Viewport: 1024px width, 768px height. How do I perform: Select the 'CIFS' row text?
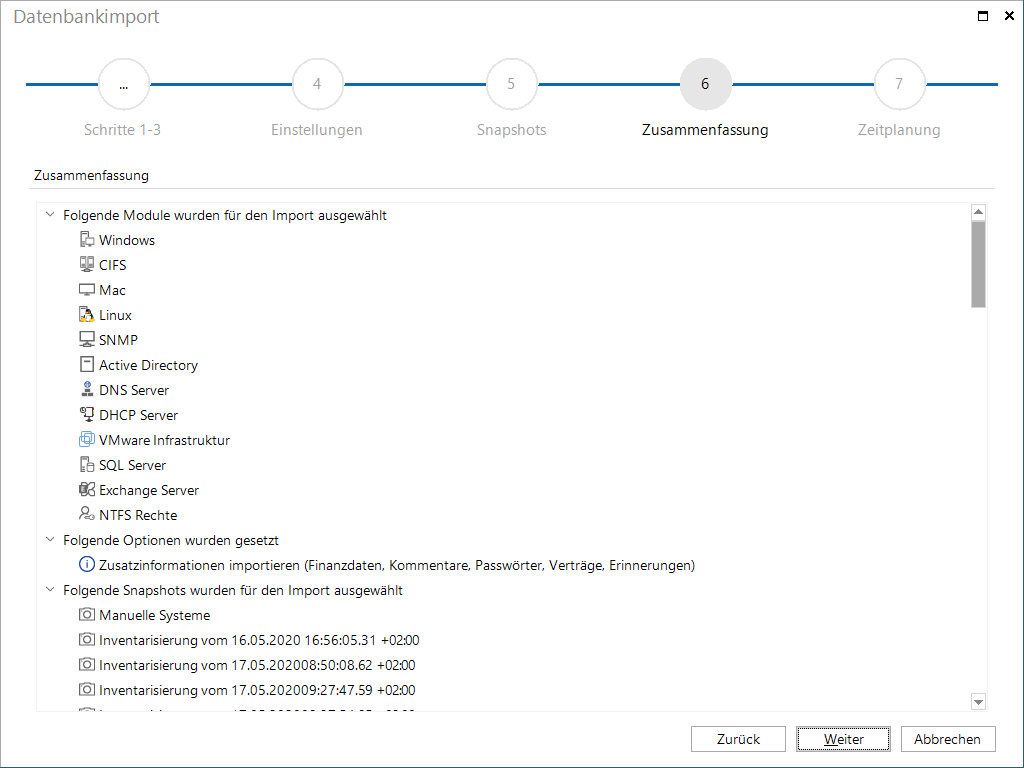pyautogui.click(x=112, y=265)
